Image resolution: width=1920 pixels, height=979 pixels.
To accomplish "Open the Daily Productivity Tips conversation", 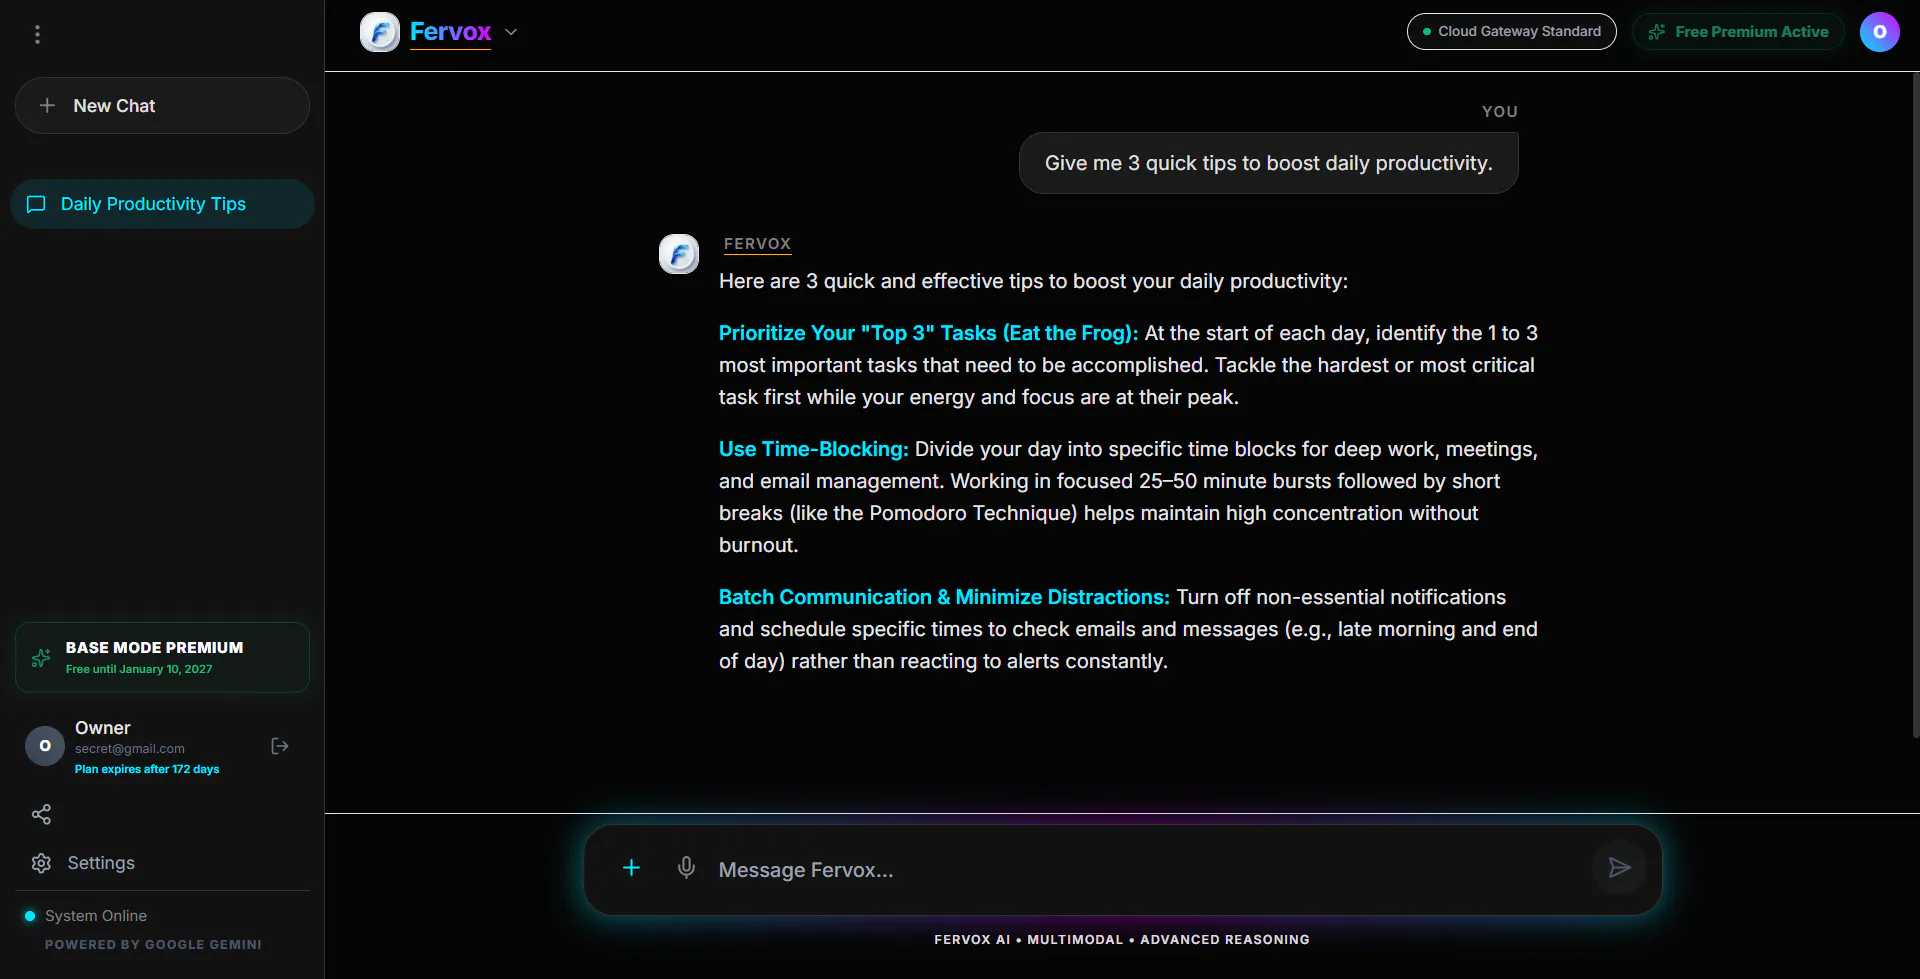I will tap(162, 204).
